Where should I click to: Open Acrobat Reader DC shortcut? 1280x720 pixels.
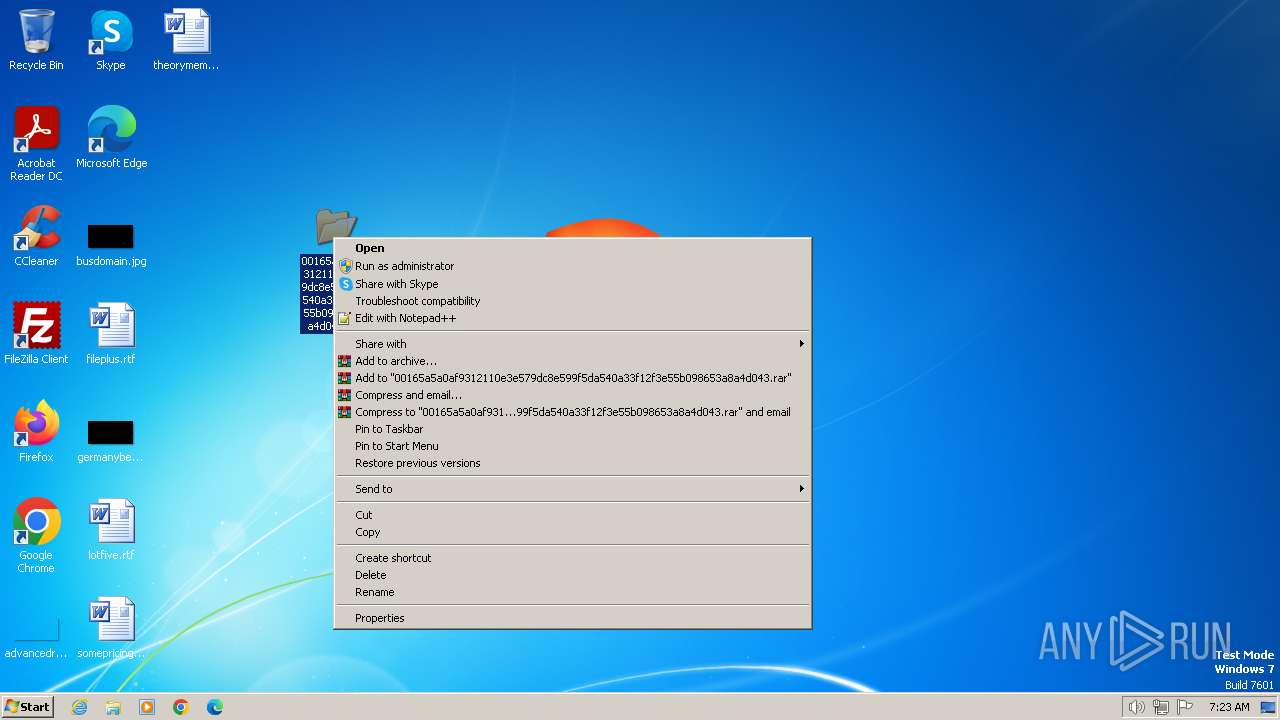(x=36, y=144)
